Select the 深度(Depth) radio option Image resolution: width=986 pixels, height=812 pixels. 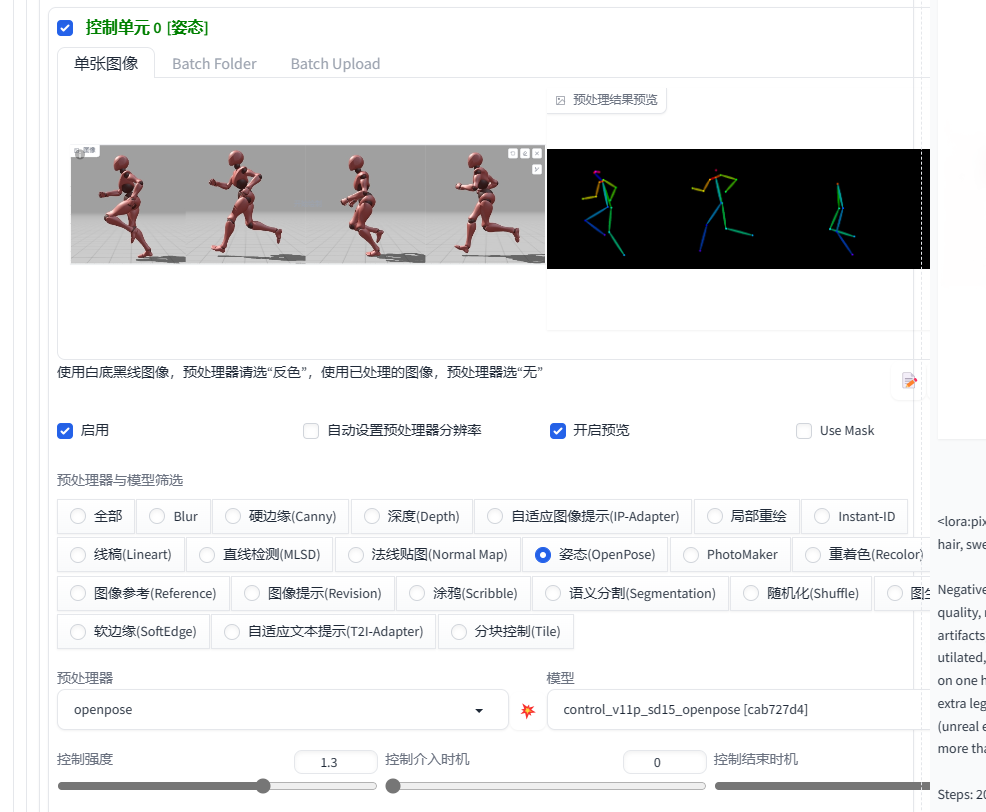(x=372, y=516)
